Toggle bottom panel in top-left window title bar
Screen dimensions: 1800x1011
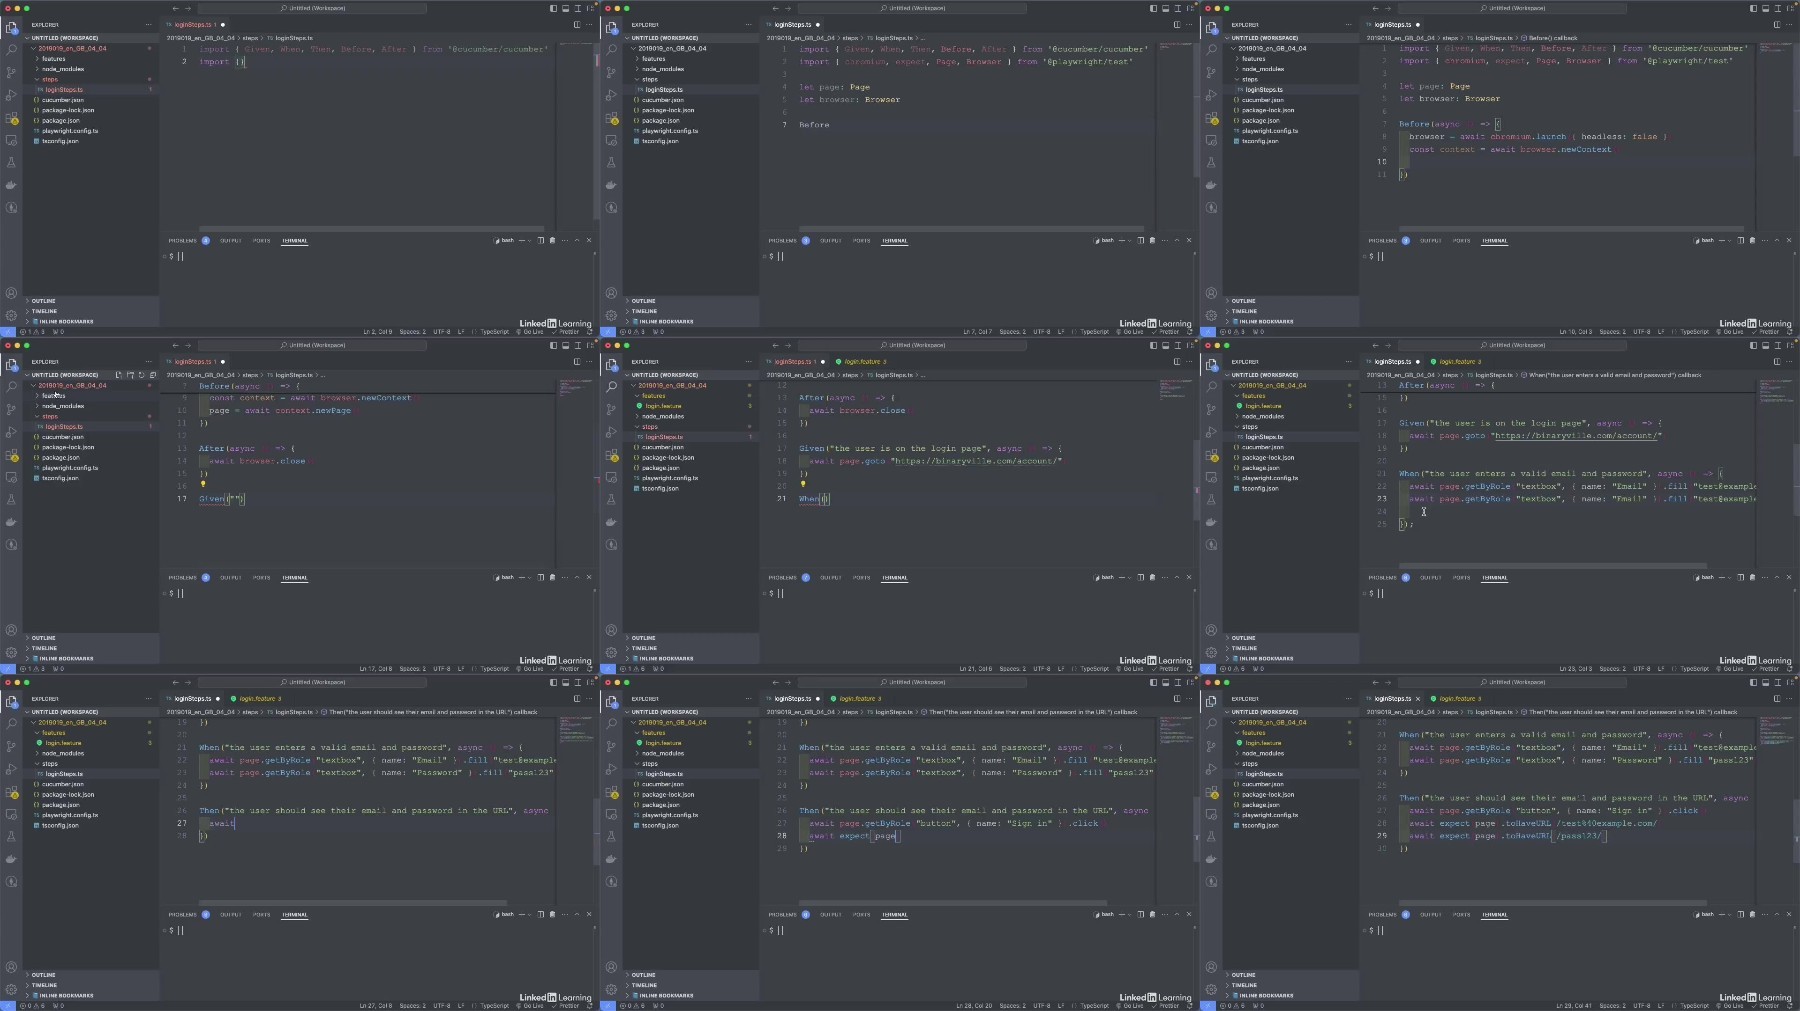tap(565, 8)
